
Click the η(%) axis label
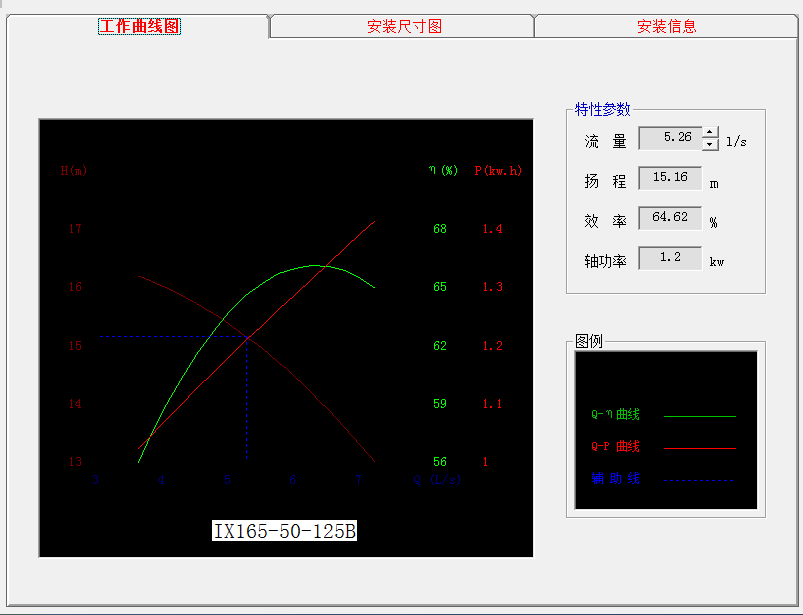[443, 171]
